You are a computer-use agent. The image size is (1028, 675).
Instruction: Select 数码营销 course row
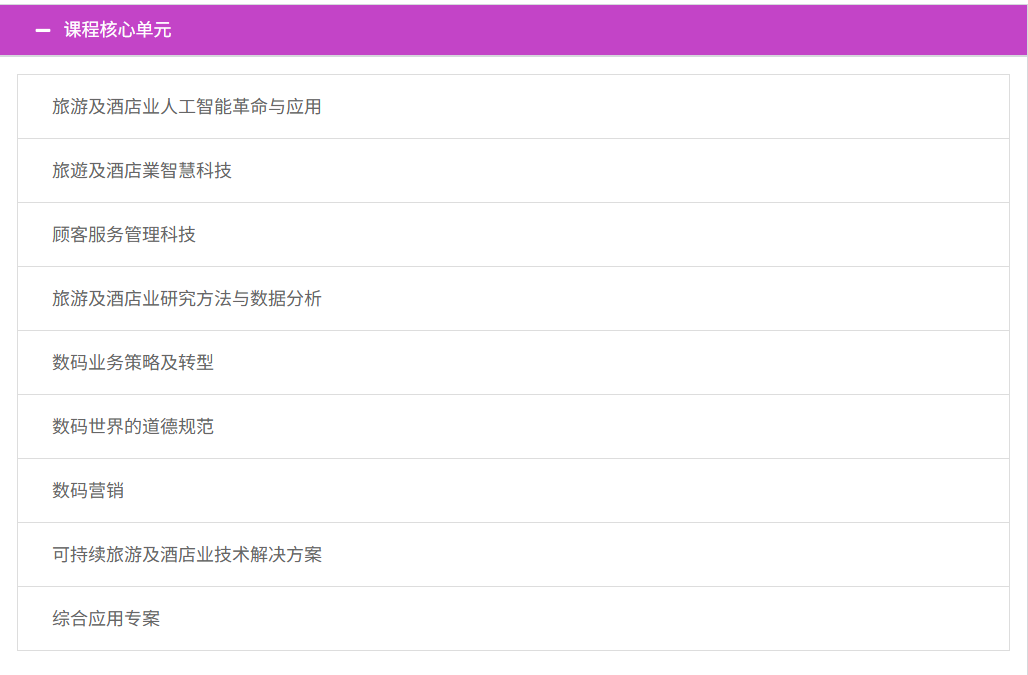pos(513,491)
